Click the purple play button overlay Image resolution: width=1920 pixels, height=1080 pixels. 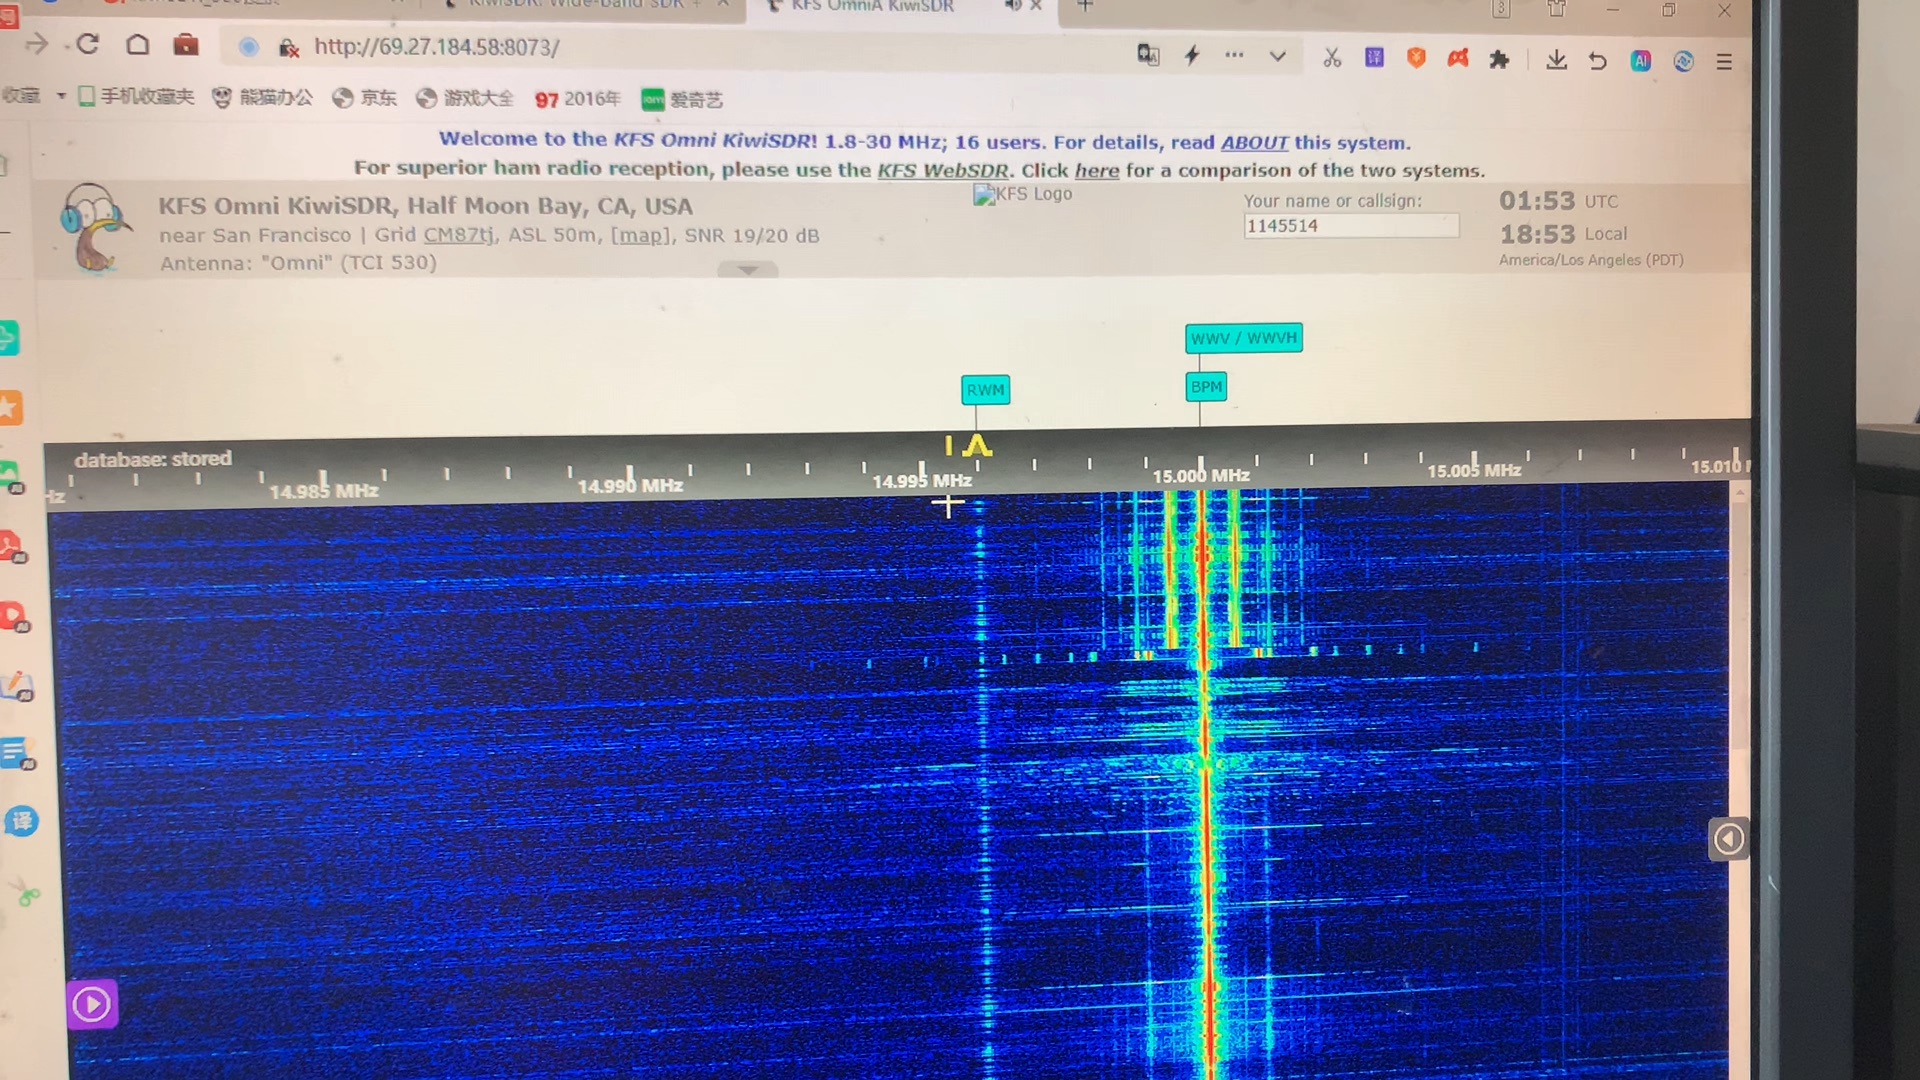[x=92, y=1004]
